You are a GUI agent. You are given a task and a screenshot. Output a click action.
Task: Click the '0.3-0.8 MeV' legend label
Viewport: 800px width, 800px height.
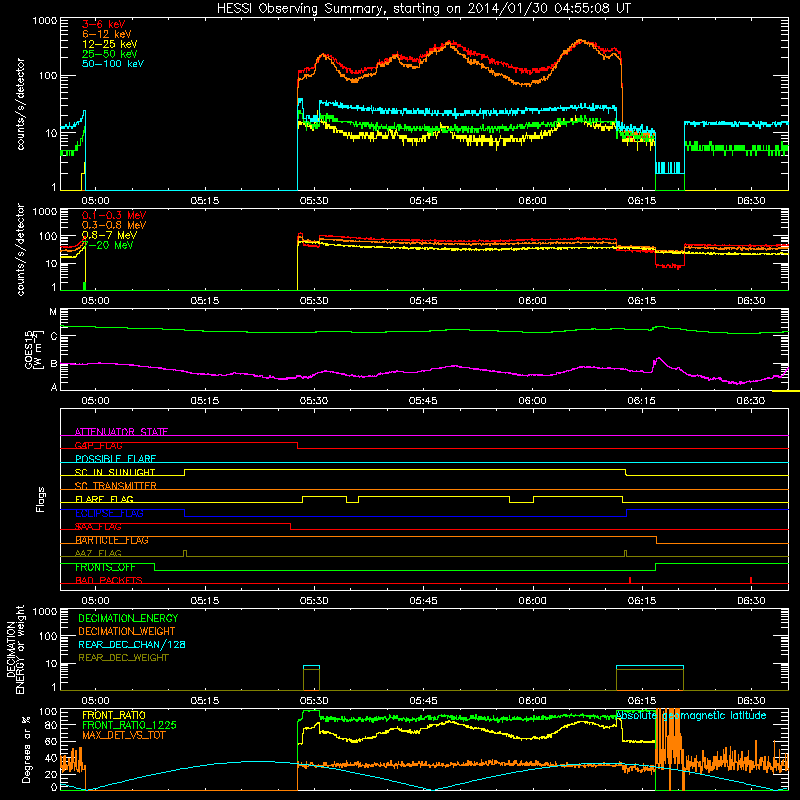pos(114,225)
